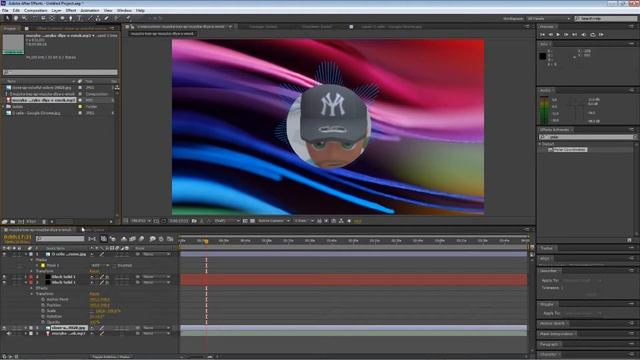
Task: Hide layer 4 jpg with eye icon
Action: tap(4, 328)
